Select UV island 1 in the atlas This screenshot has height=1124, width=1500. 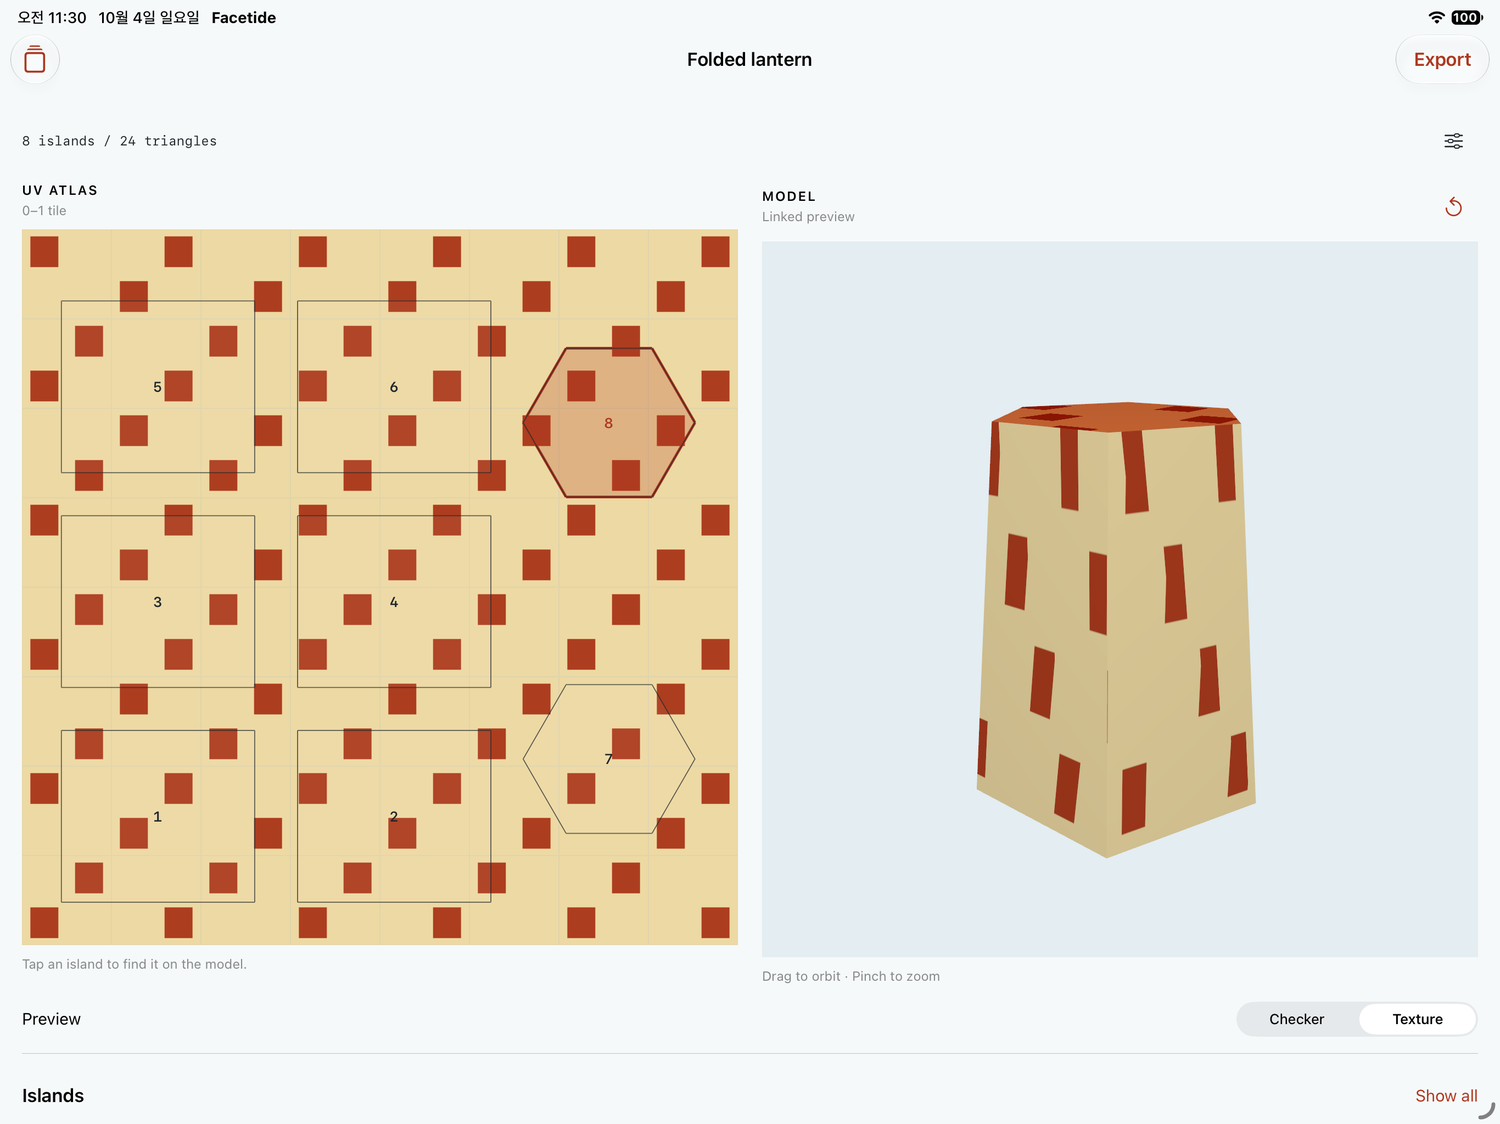[x=158, y=816]
